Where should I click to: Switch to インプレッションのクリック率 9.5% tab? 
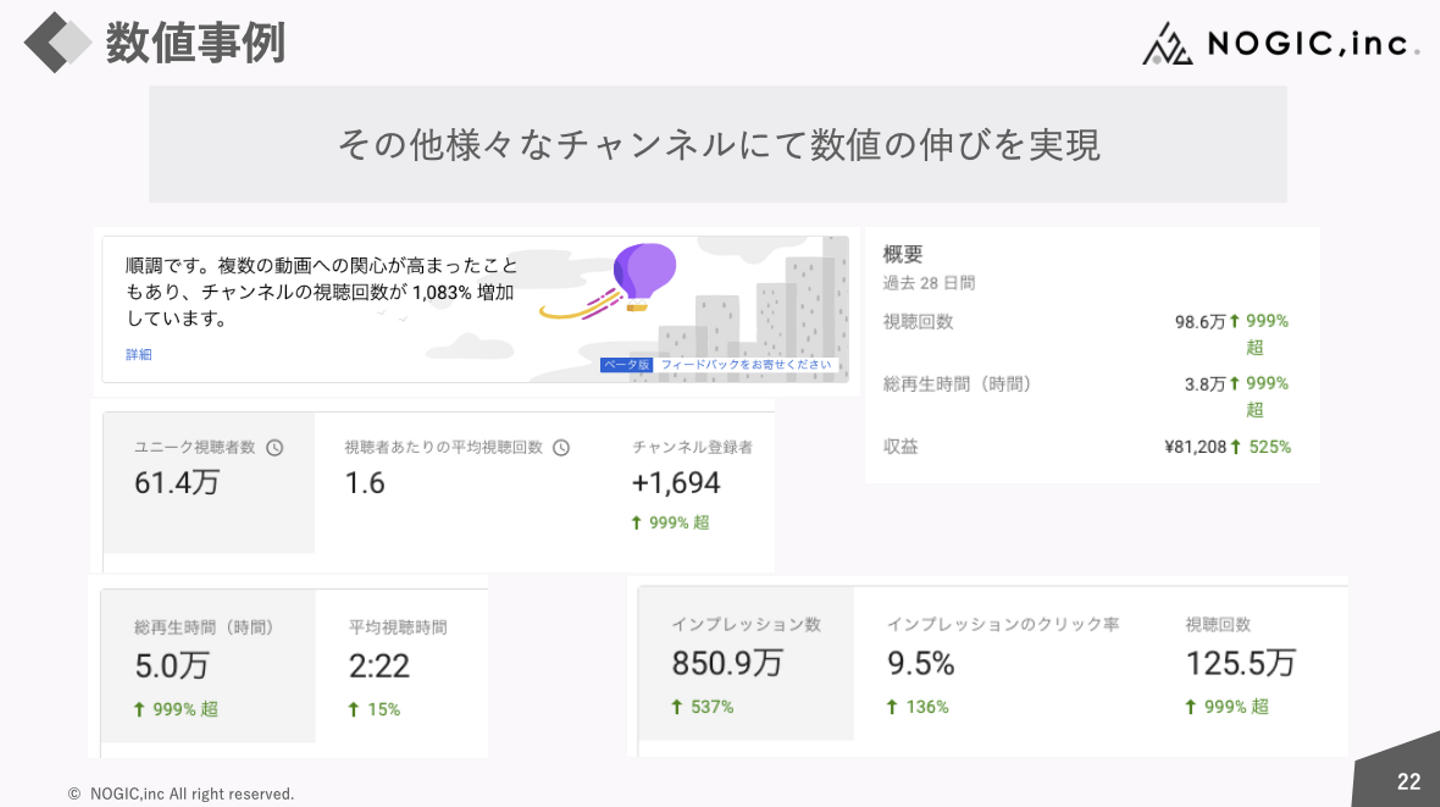(1002, 663)
